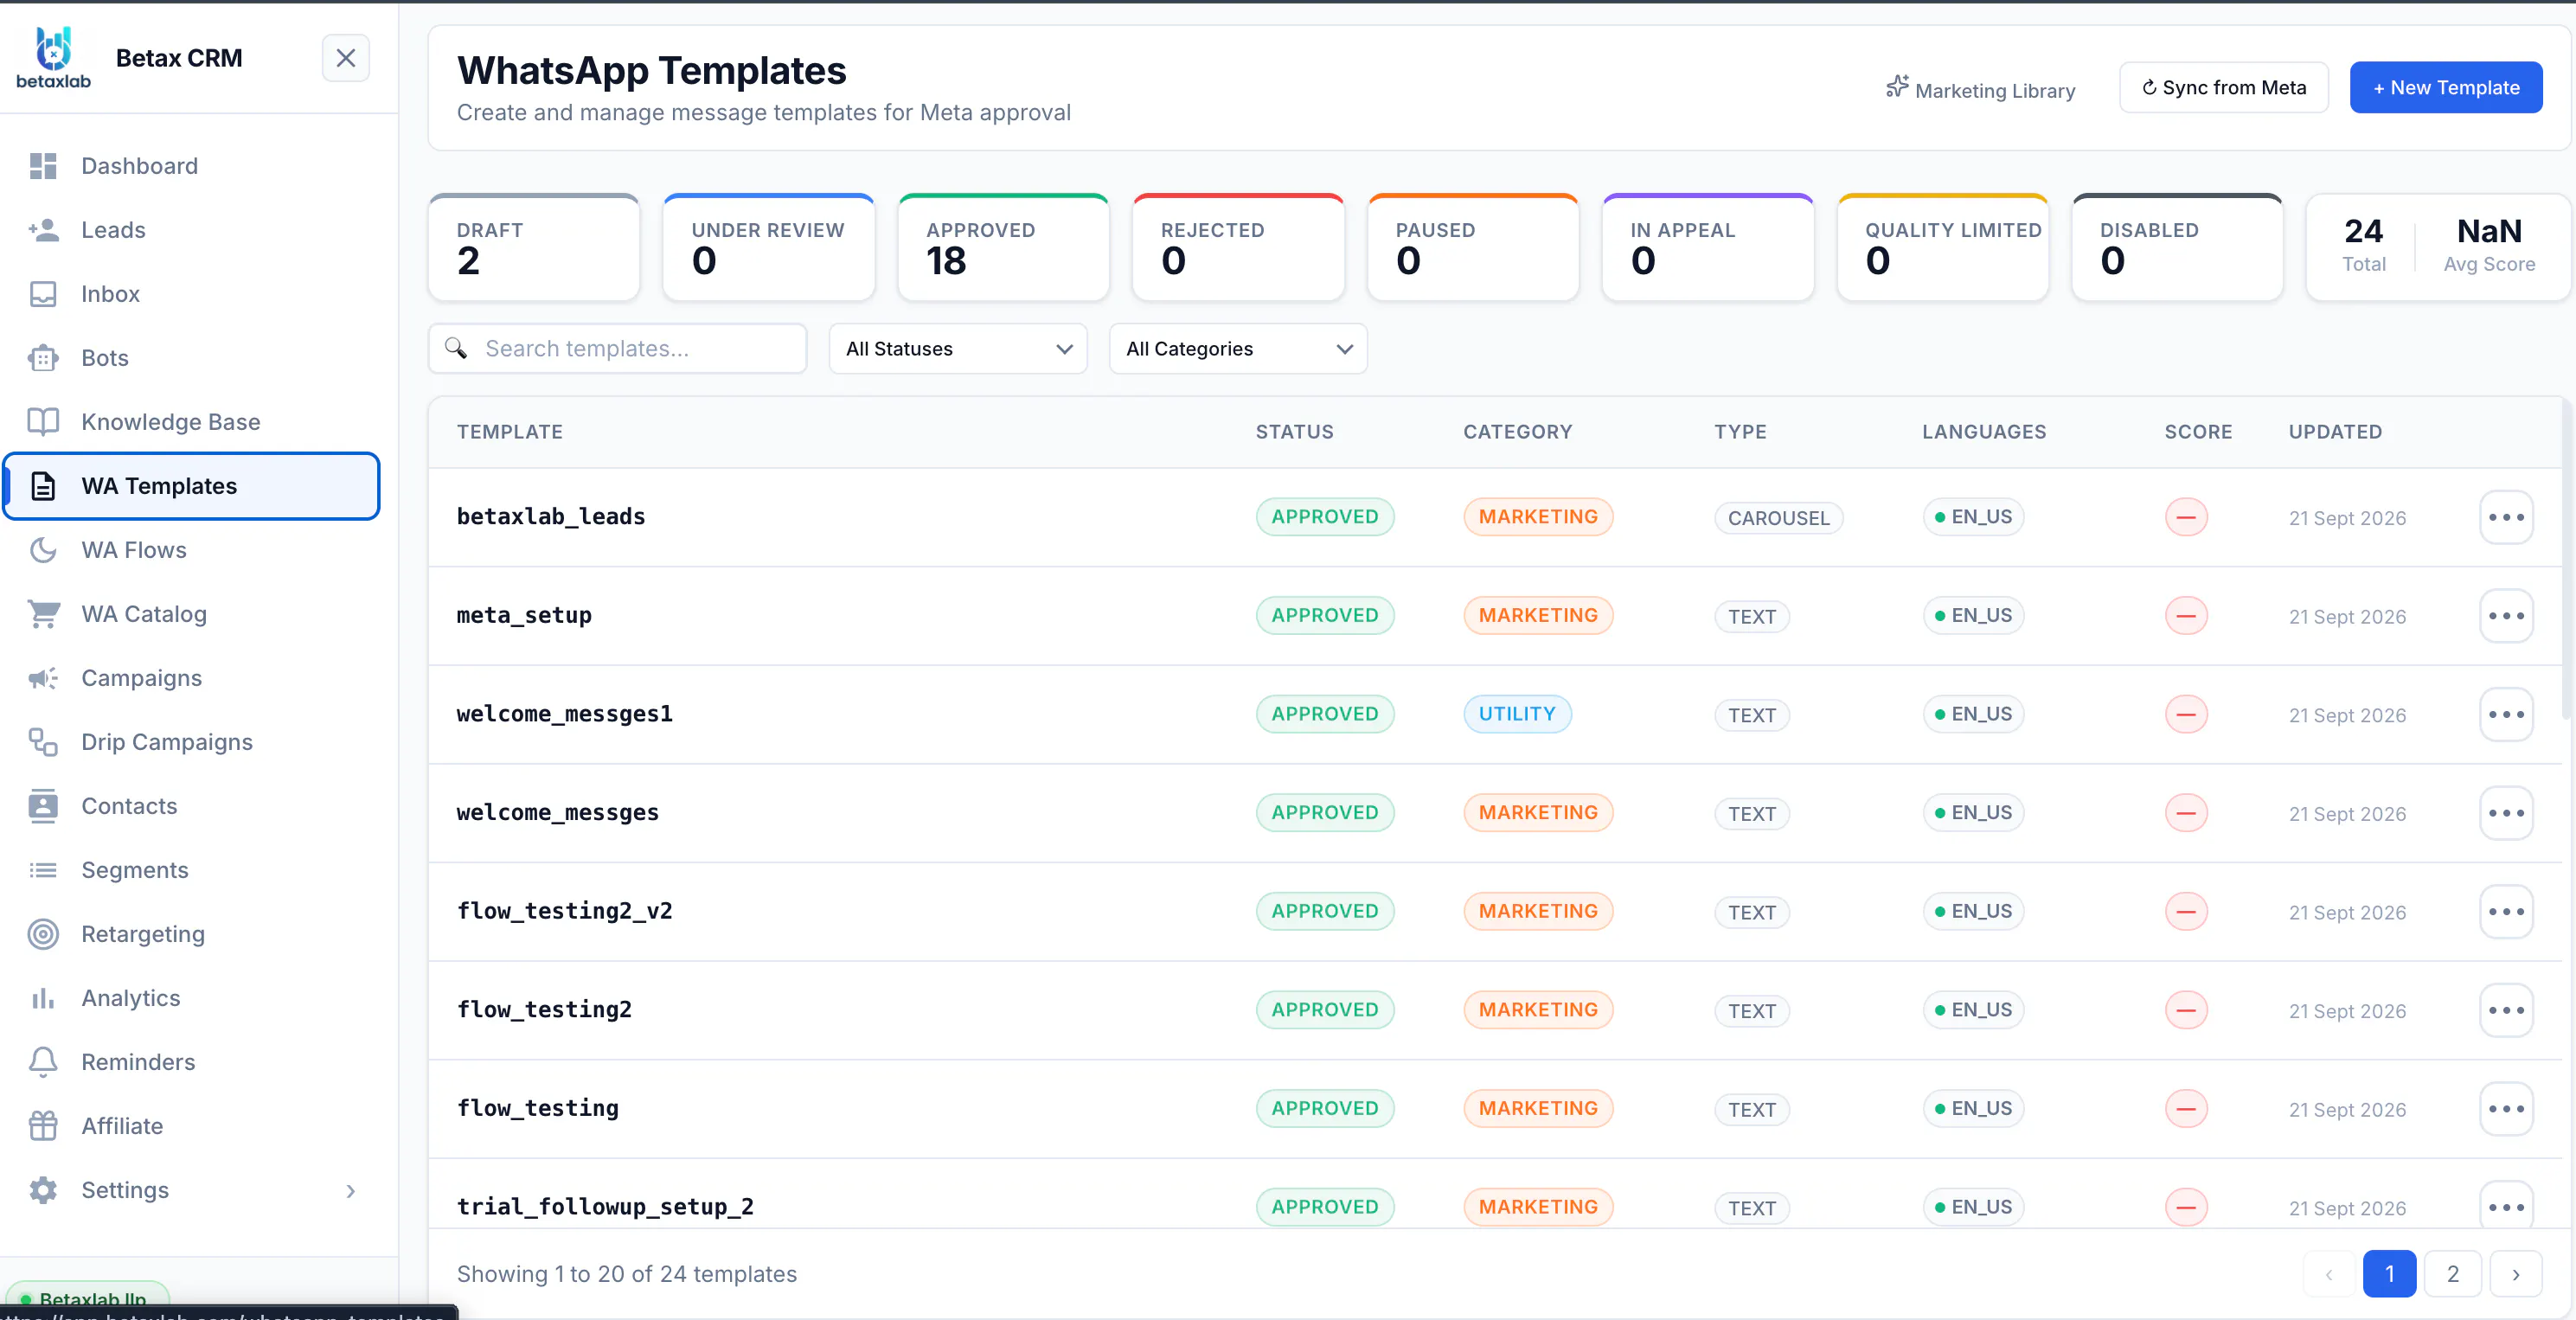
Task: Open actions menu for betaxlab_leads
Action: coord(2506,517)
